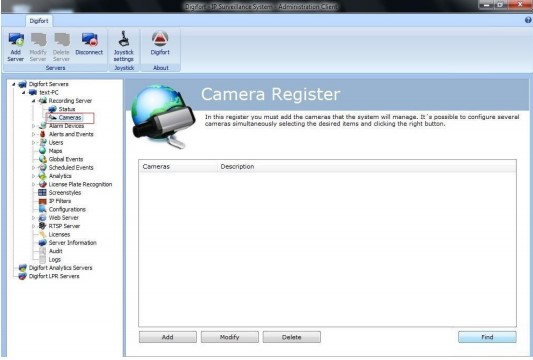Viewport: 533px width, 360px height.
Task: Open Screenstyles in the tree
Action: click(x=65, y=192)
